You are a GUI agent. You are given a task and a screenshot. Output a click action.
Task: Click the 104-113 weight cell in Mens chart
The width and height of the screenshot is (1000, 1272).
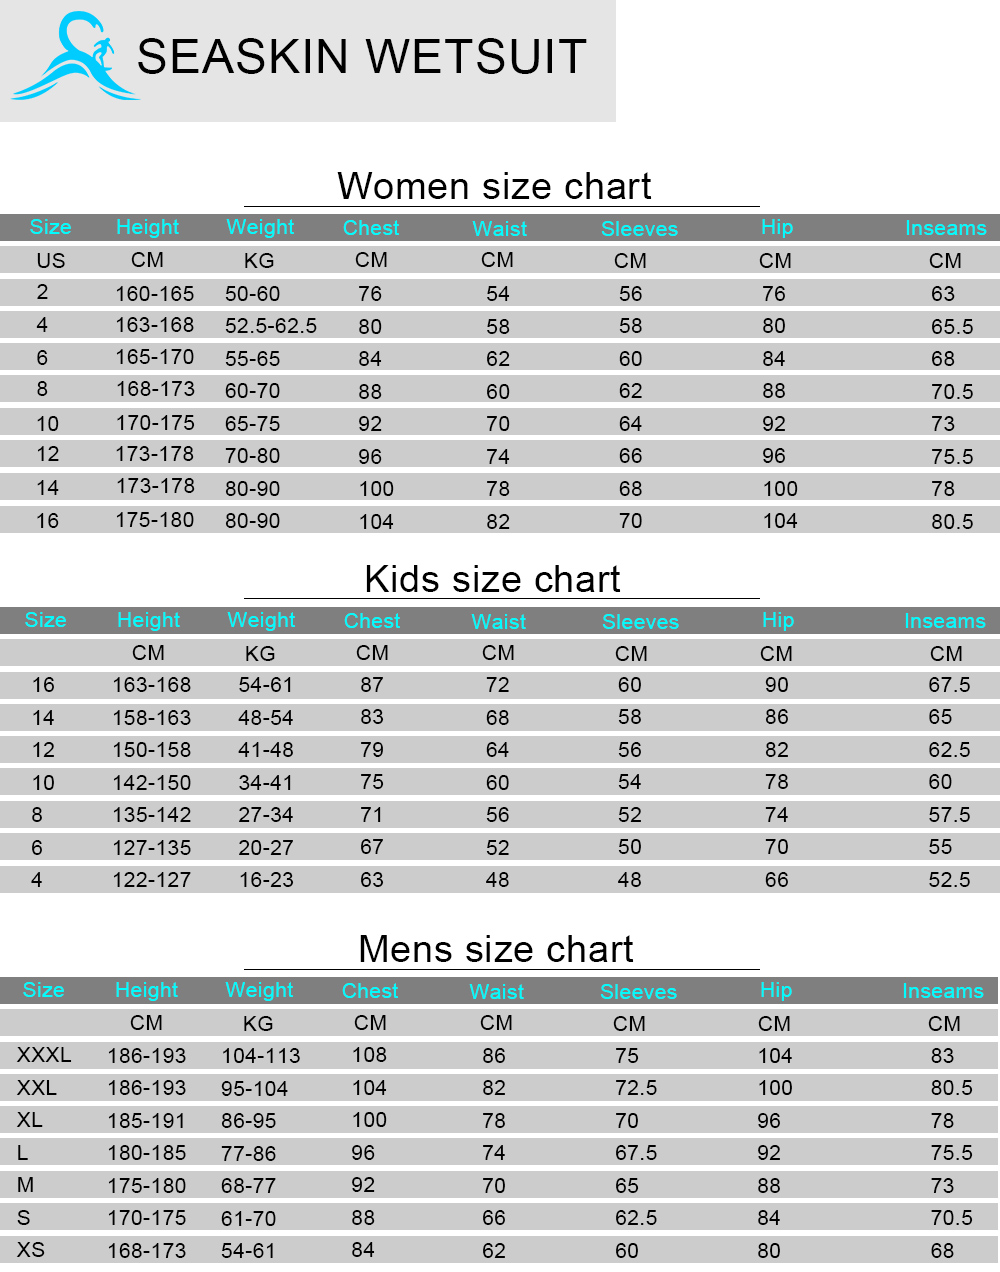(260, 1056)
